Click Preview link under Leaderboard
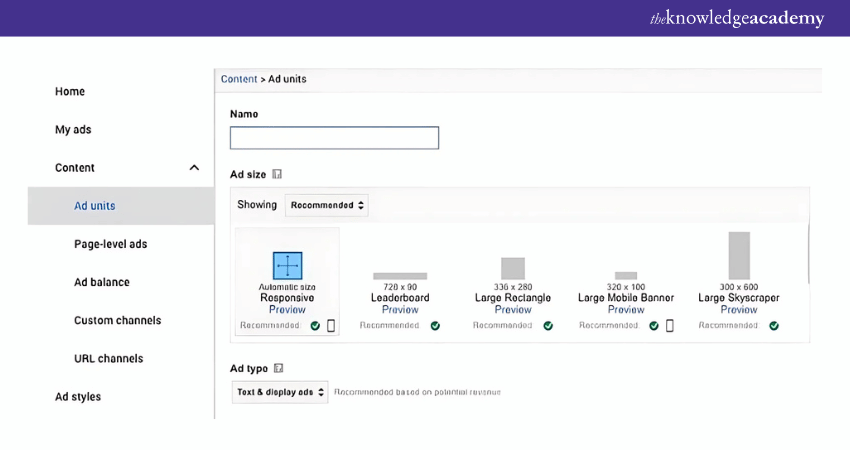The image size is (850, 450). click(x=400, y=310)
